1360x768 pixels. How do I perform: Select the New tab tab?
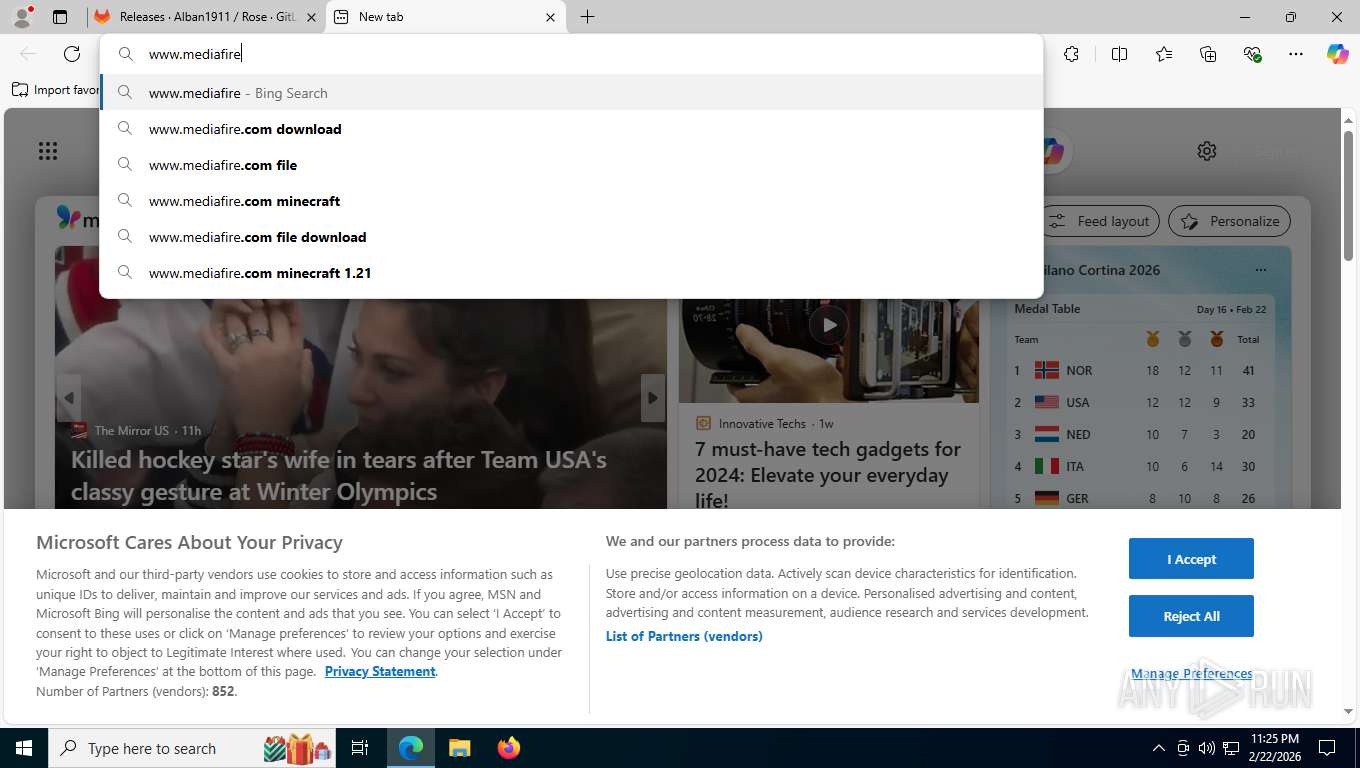point(445,17)
